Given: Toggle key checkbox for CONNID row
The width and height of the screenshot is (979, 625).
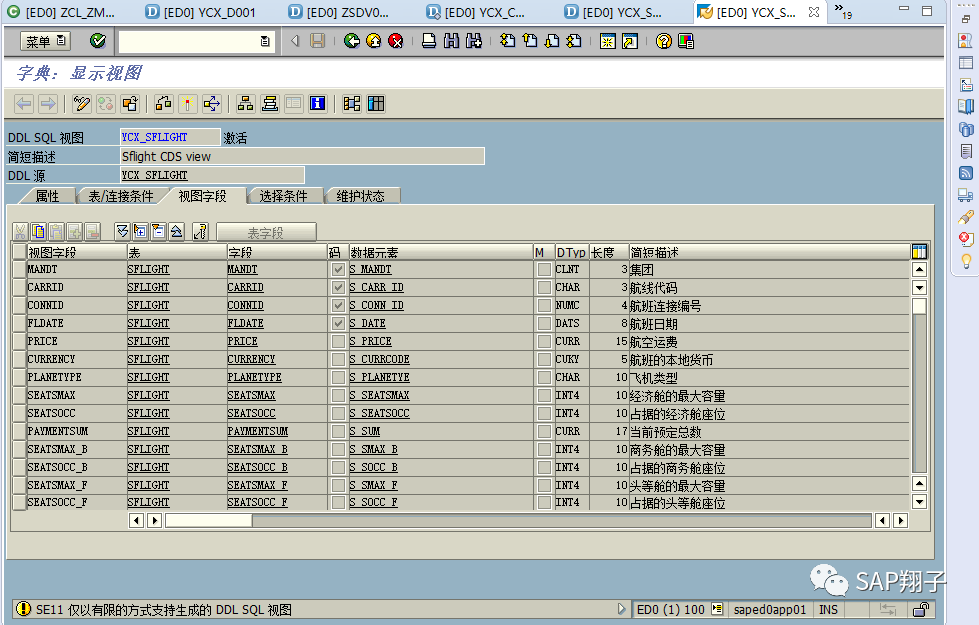Looking at the screenshot, I should 338,305.
